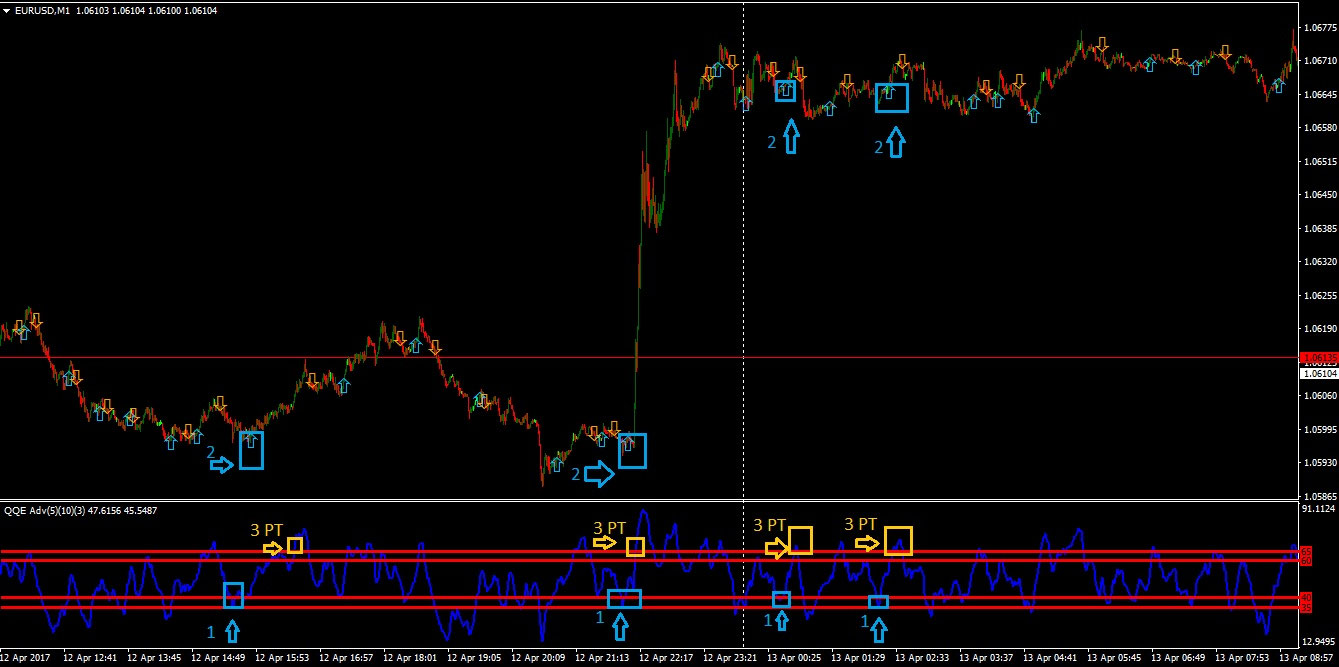Click the yellow '3 PT' right arrow icon
The width and height of the screenshot is (1339, 667).
coord(271,546)
